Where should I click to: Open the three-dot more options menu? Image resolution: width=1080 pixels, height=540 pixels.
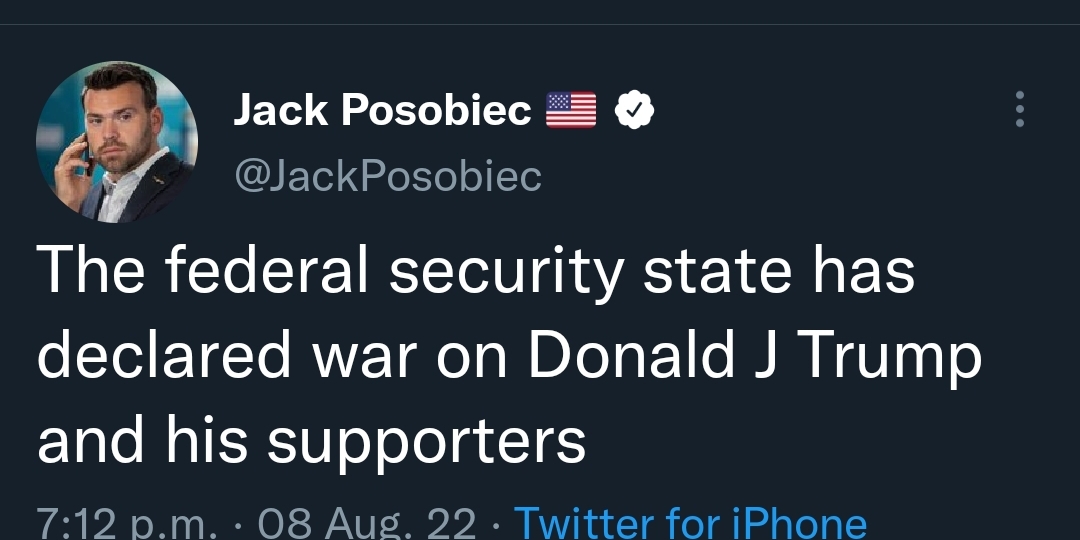pyautogui.click(x=1019, y=110)
